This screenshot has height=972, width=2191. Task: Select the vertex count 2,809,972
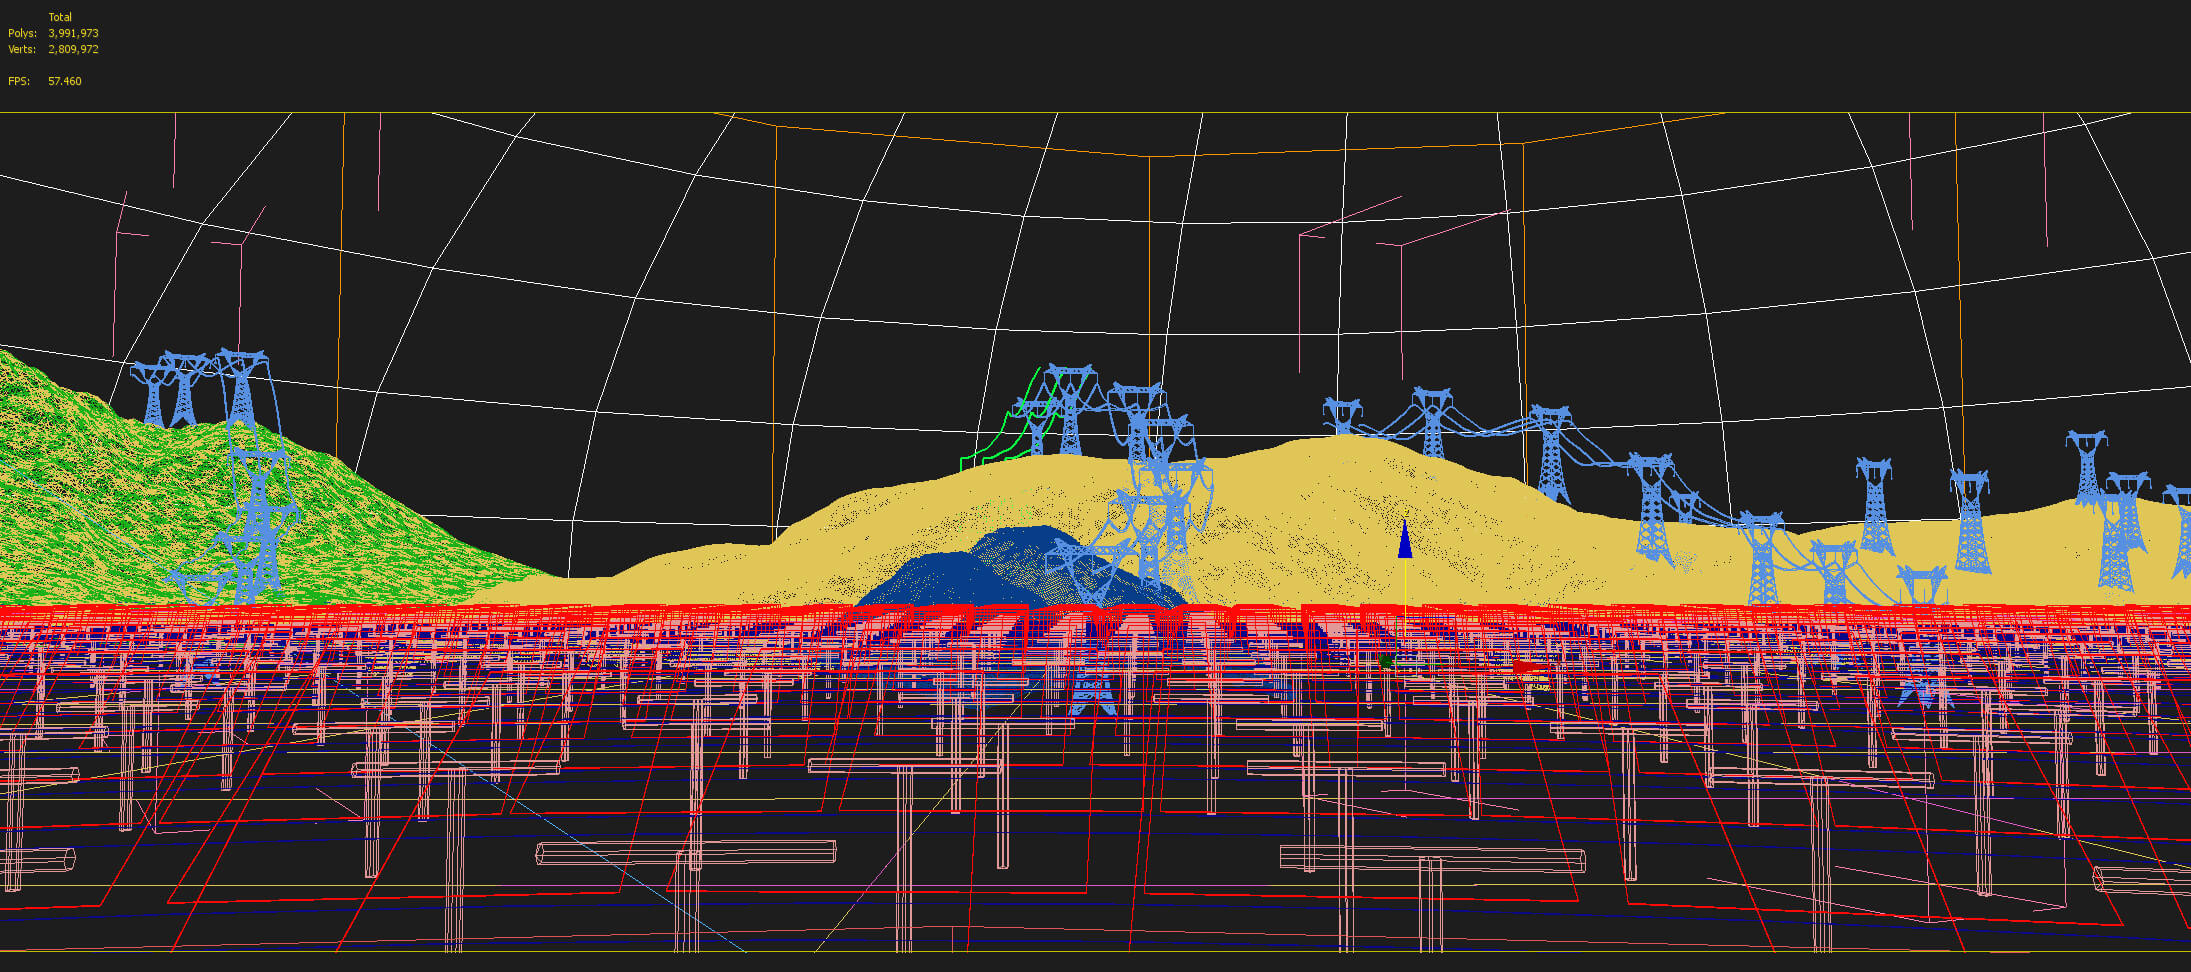click(73, 49)
